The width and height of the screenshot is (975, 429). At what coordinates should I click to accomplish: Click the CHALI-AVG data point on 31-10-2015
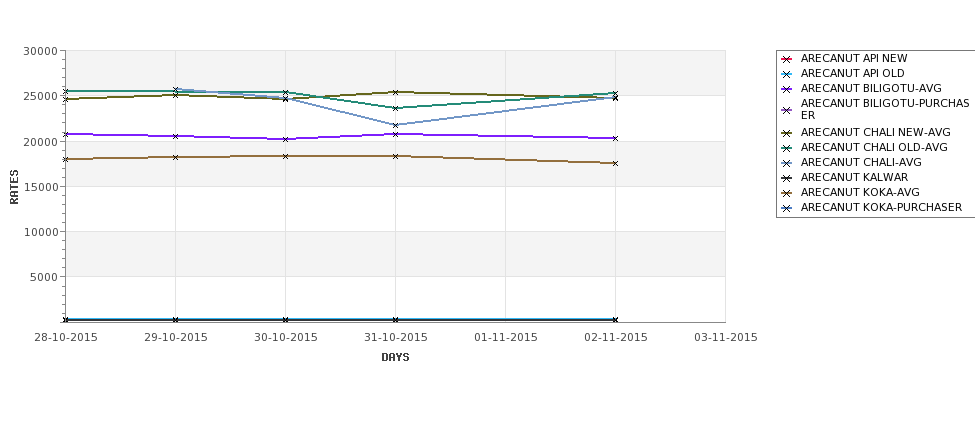tap(395, 125)
